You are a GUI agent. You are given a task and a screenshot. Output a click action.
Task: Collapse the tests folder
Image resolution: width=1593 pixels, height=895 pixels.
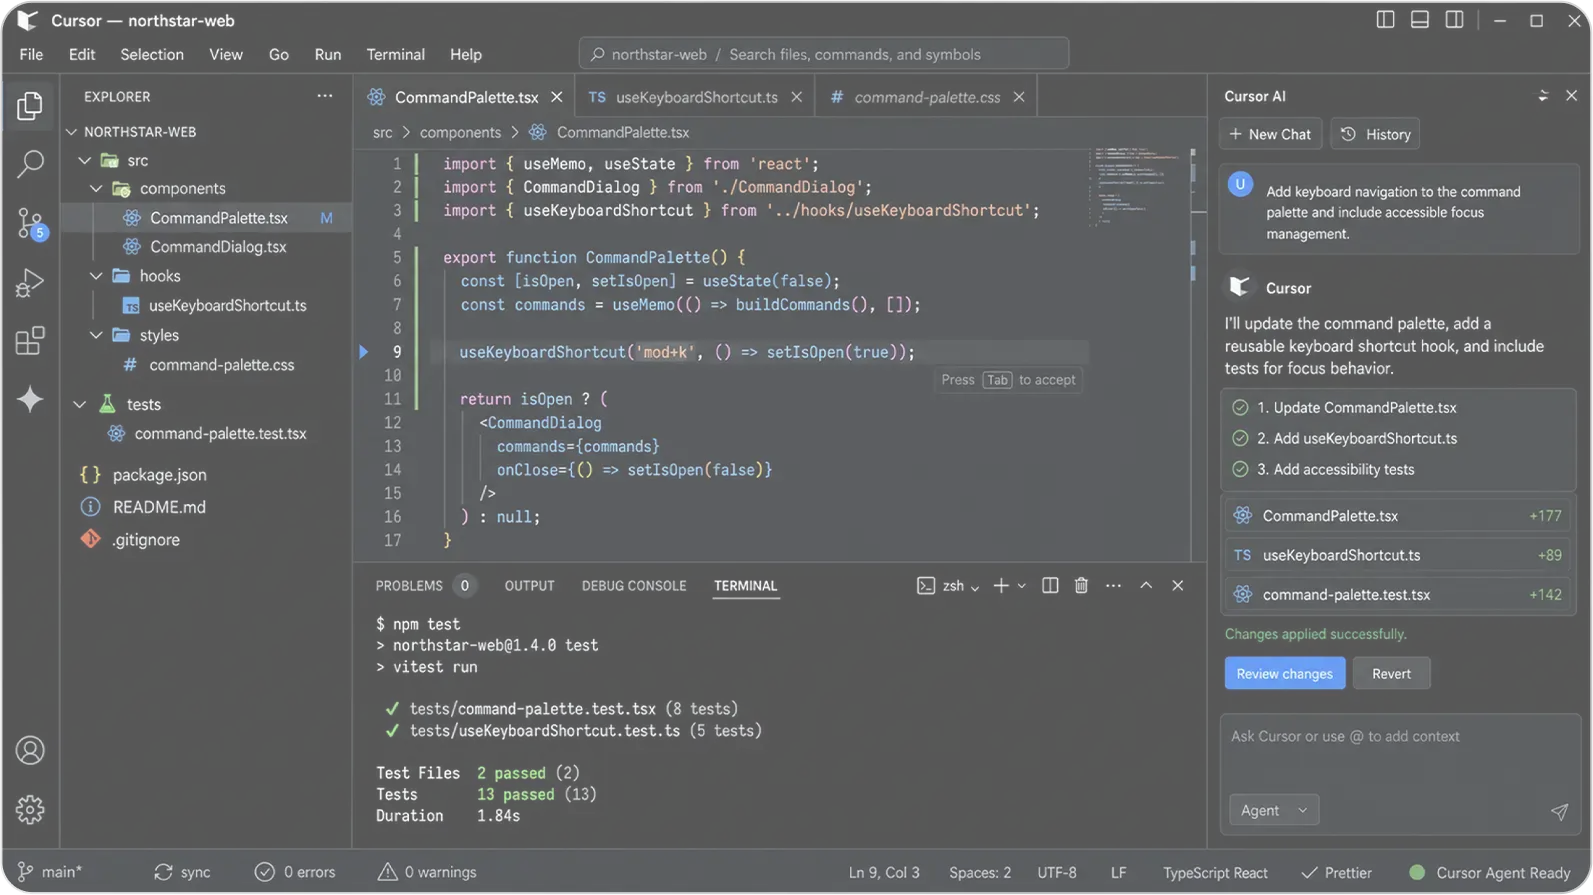[x=79, y=404]
